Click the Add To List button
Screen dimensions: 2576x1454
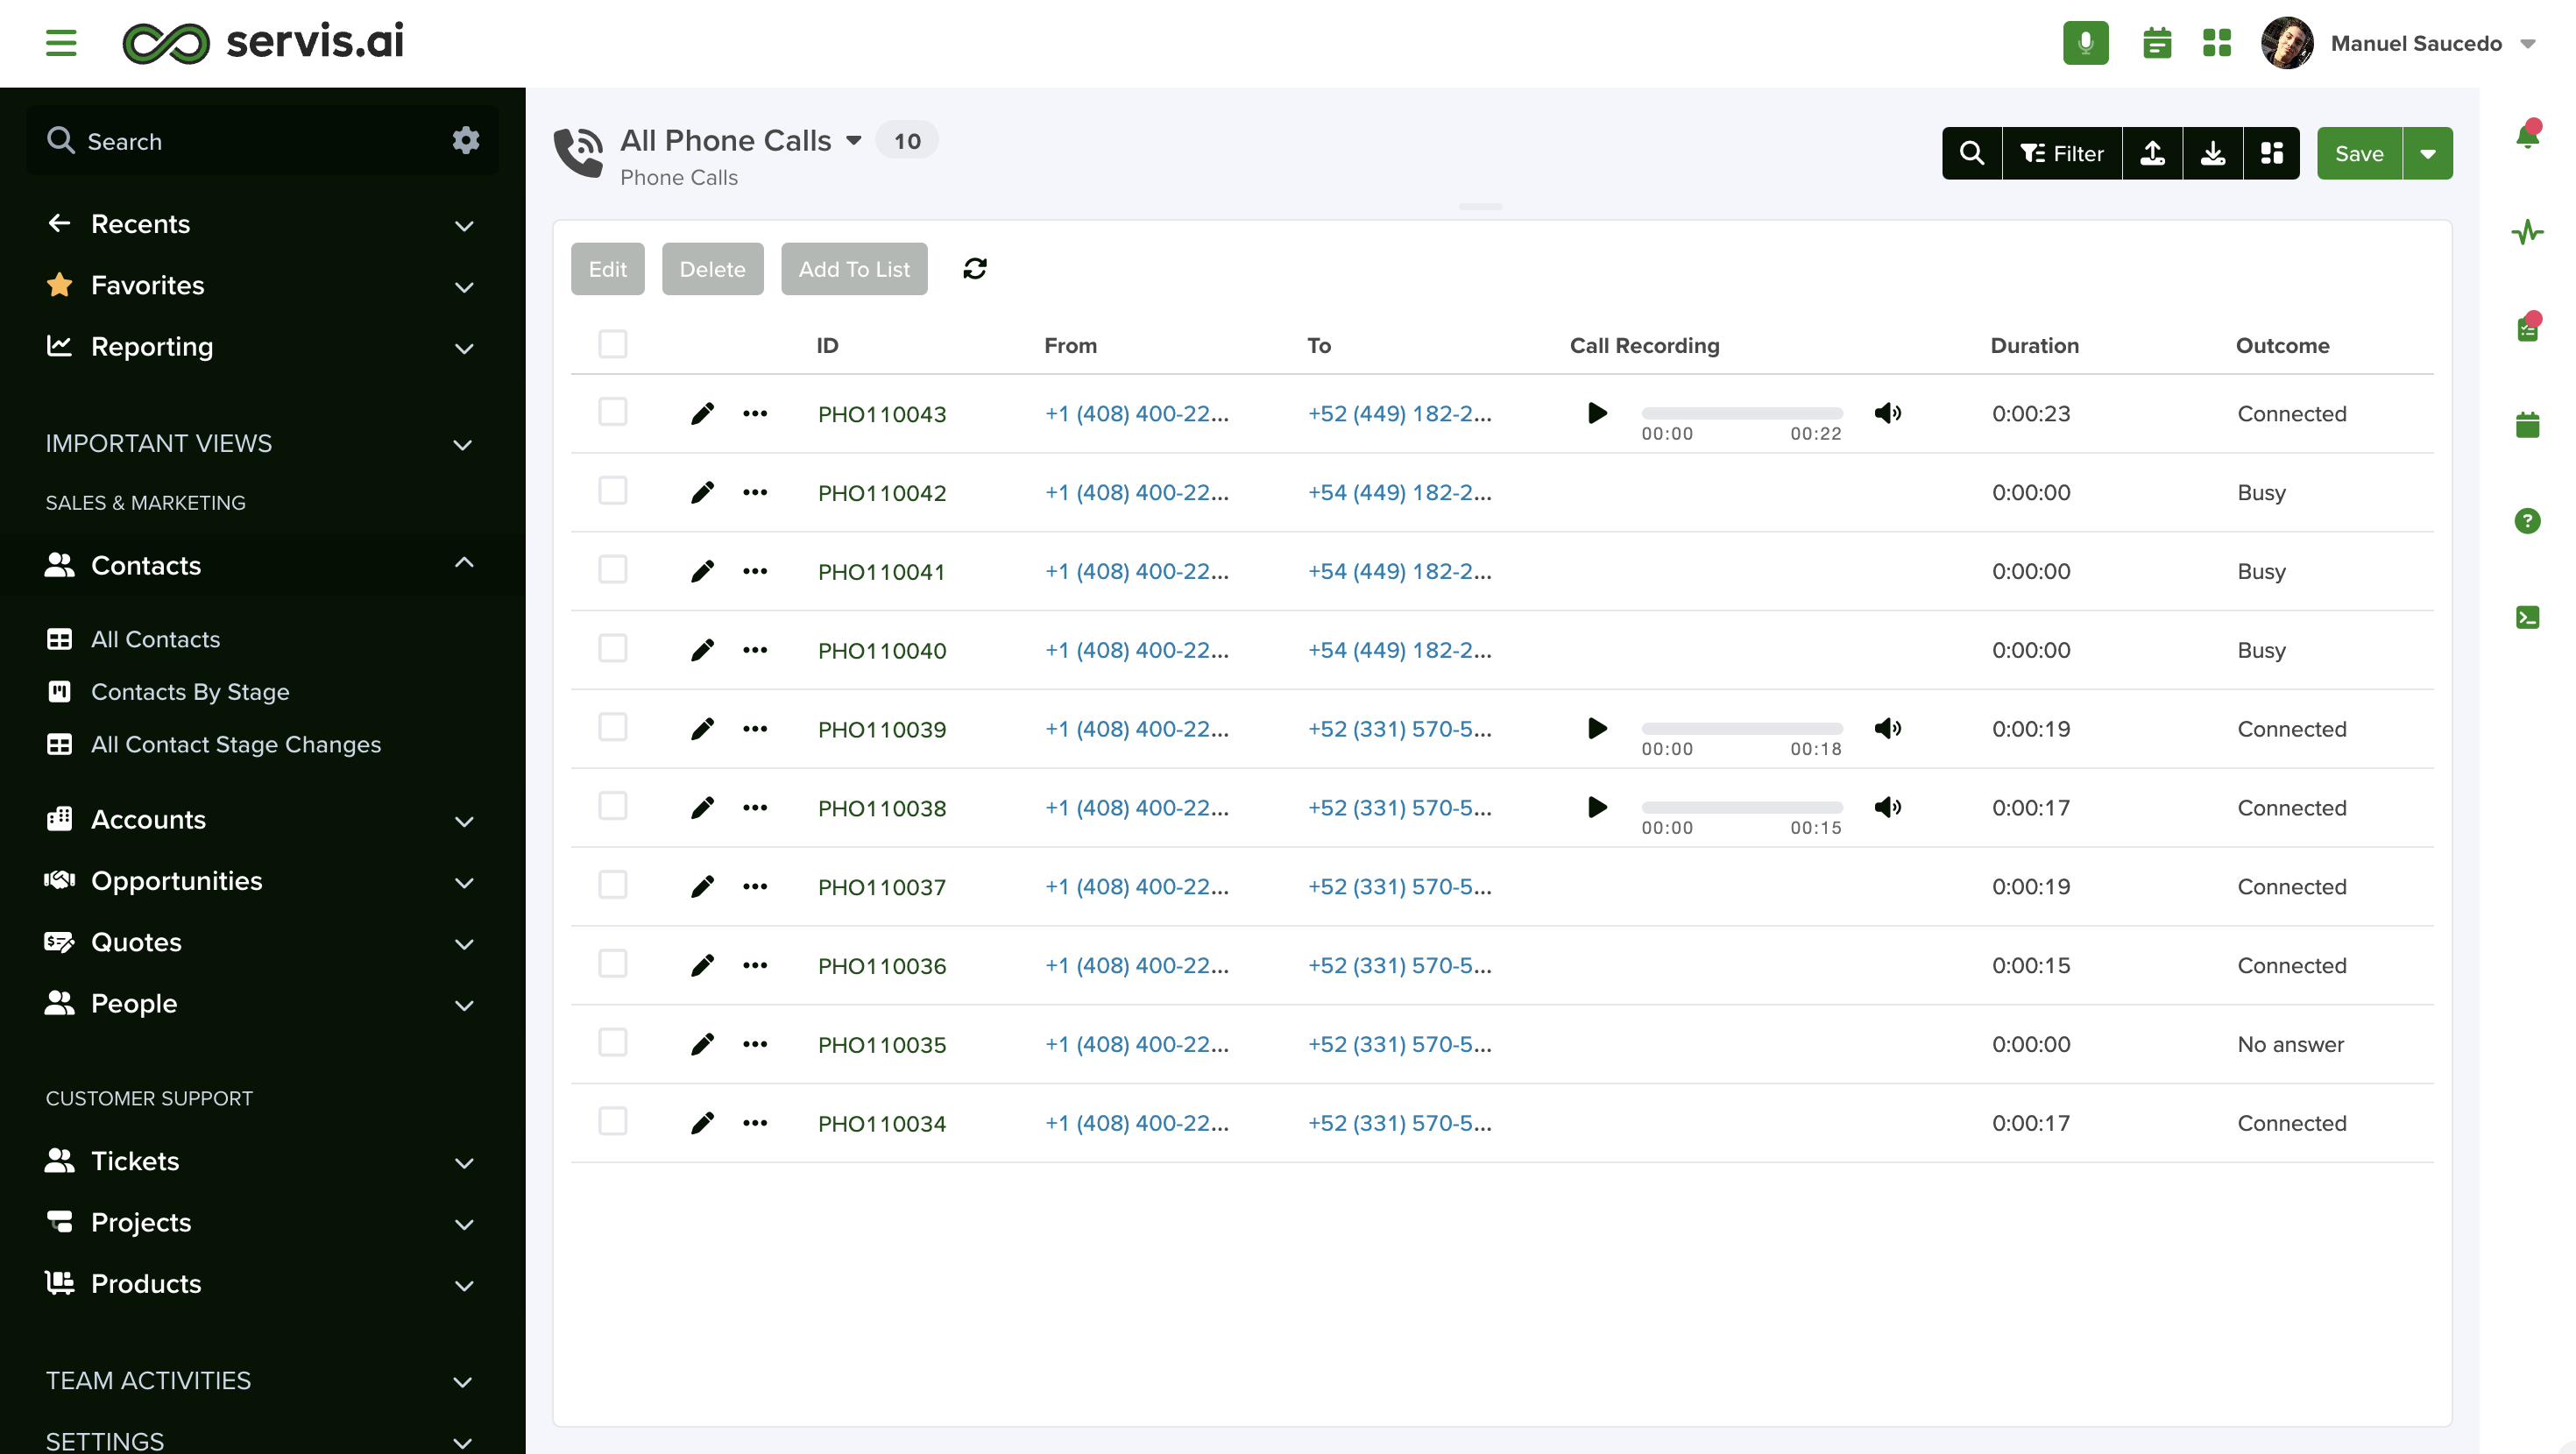[x=854, y=269]
